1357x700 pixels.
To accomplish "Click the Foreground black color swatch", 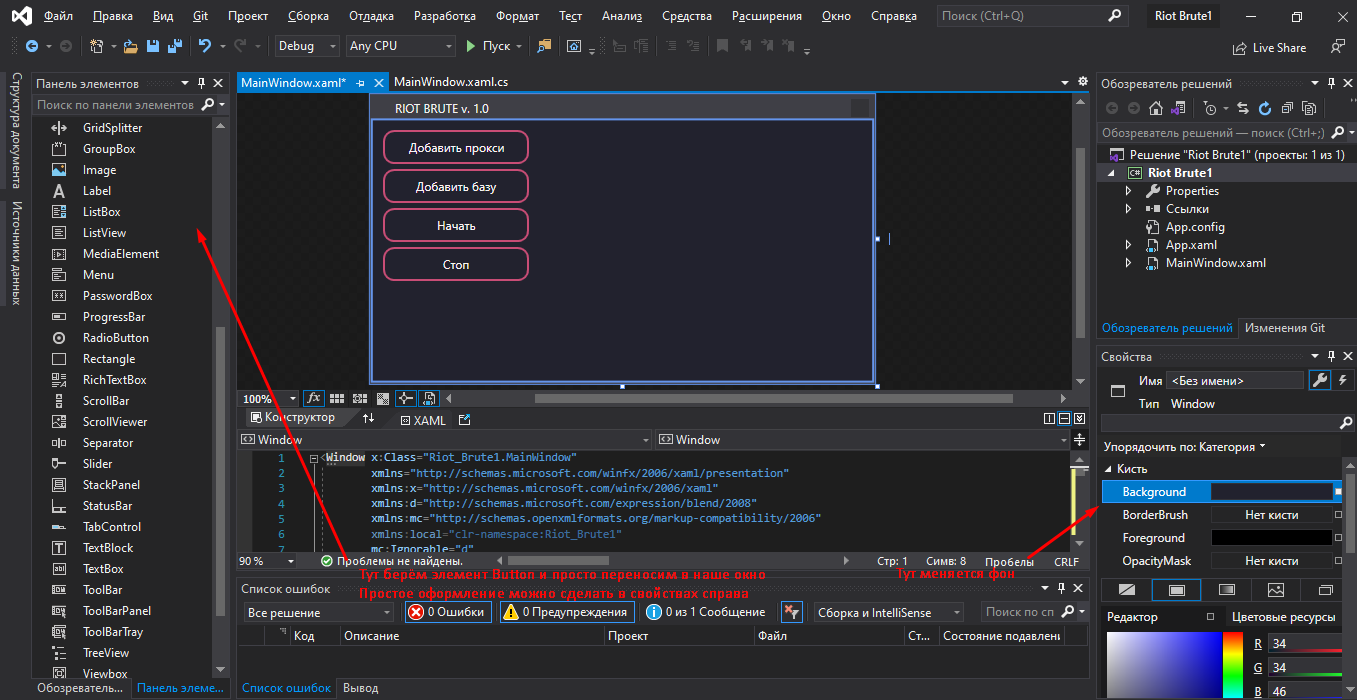I will click(1271, 538).
